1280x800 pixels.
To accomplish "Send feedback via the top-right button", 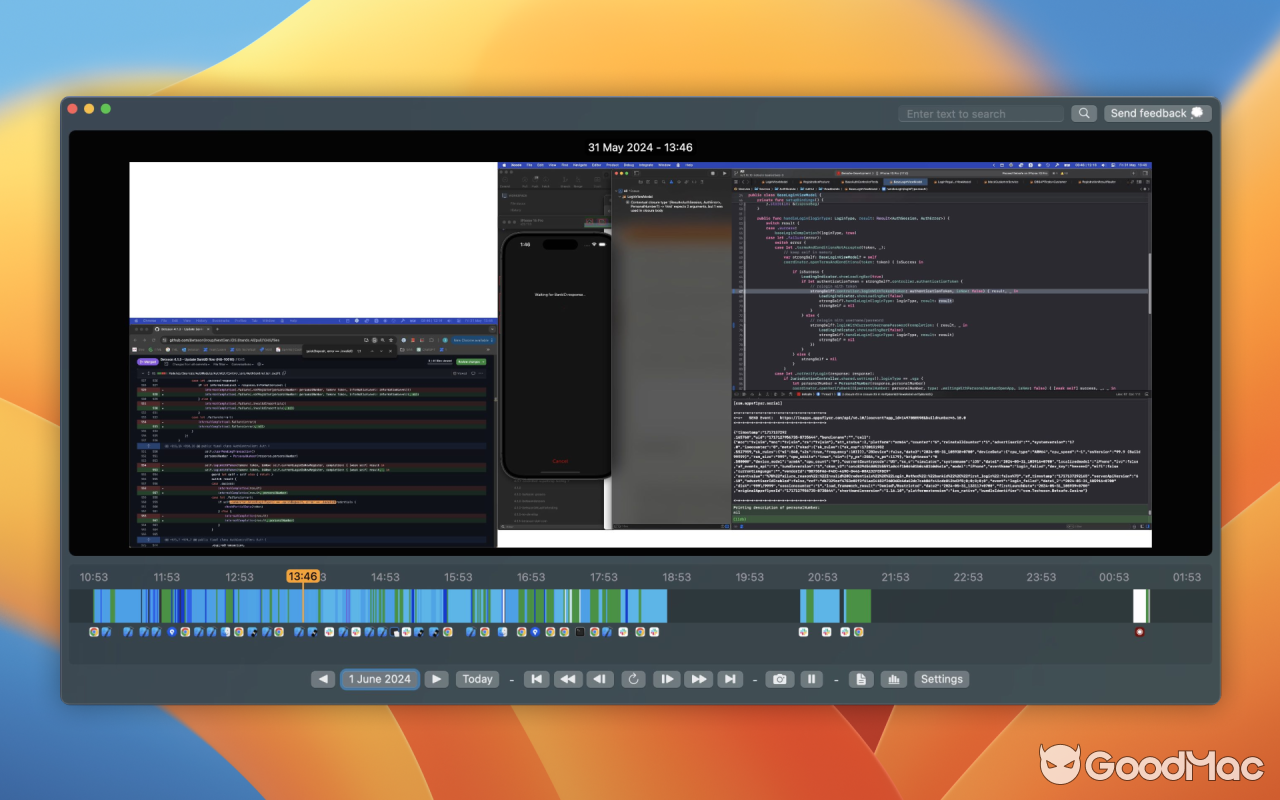I will click(x=1157, y=112).
